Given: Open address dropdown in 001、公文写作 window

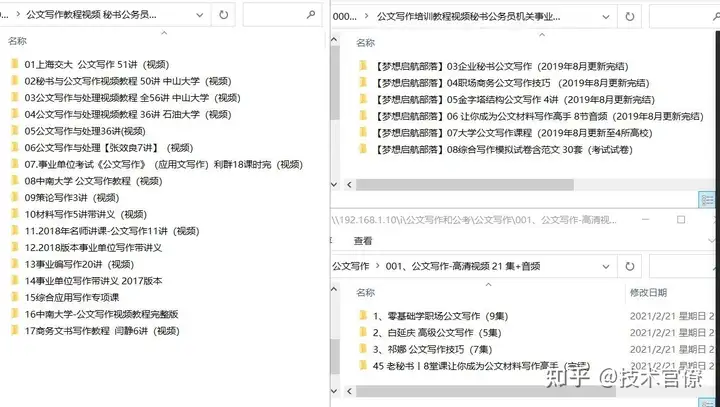Looking at the screenshot, I should coord(606,266).
